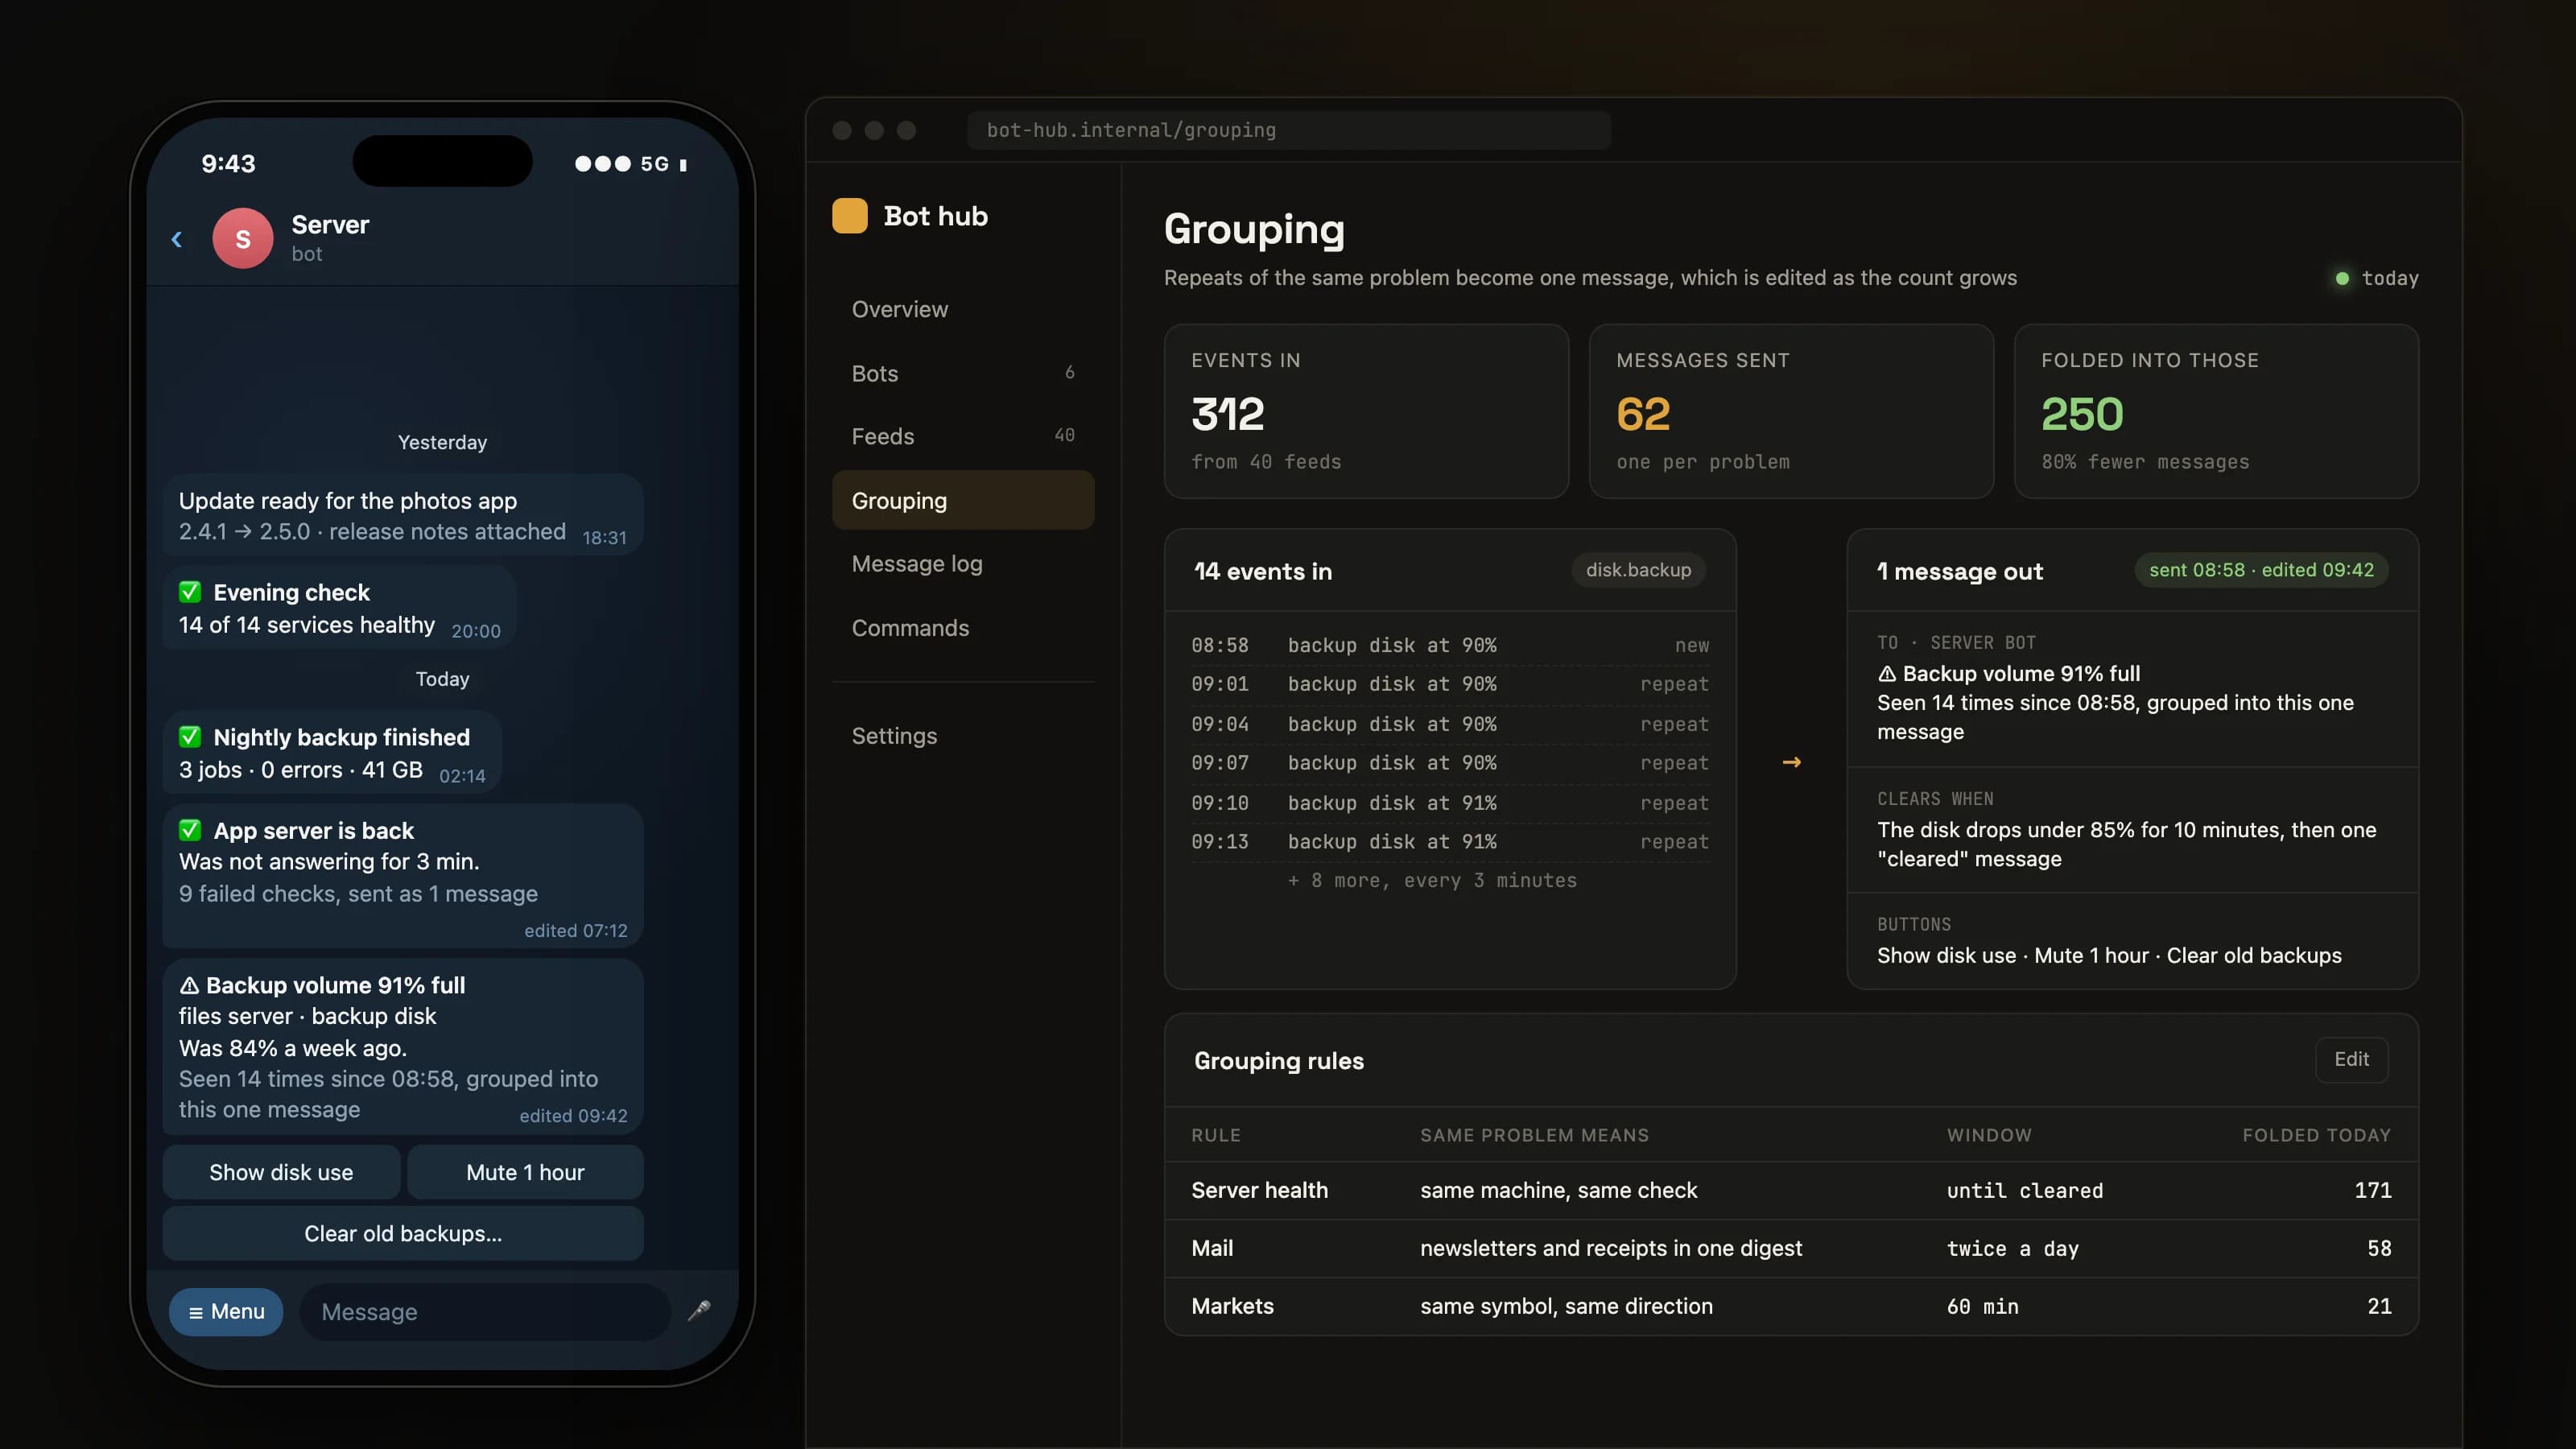The height and width of the screenshot is (1449, 2576).
Task: Open Settings in the sidebar
Action: click(x=962, y=736)
